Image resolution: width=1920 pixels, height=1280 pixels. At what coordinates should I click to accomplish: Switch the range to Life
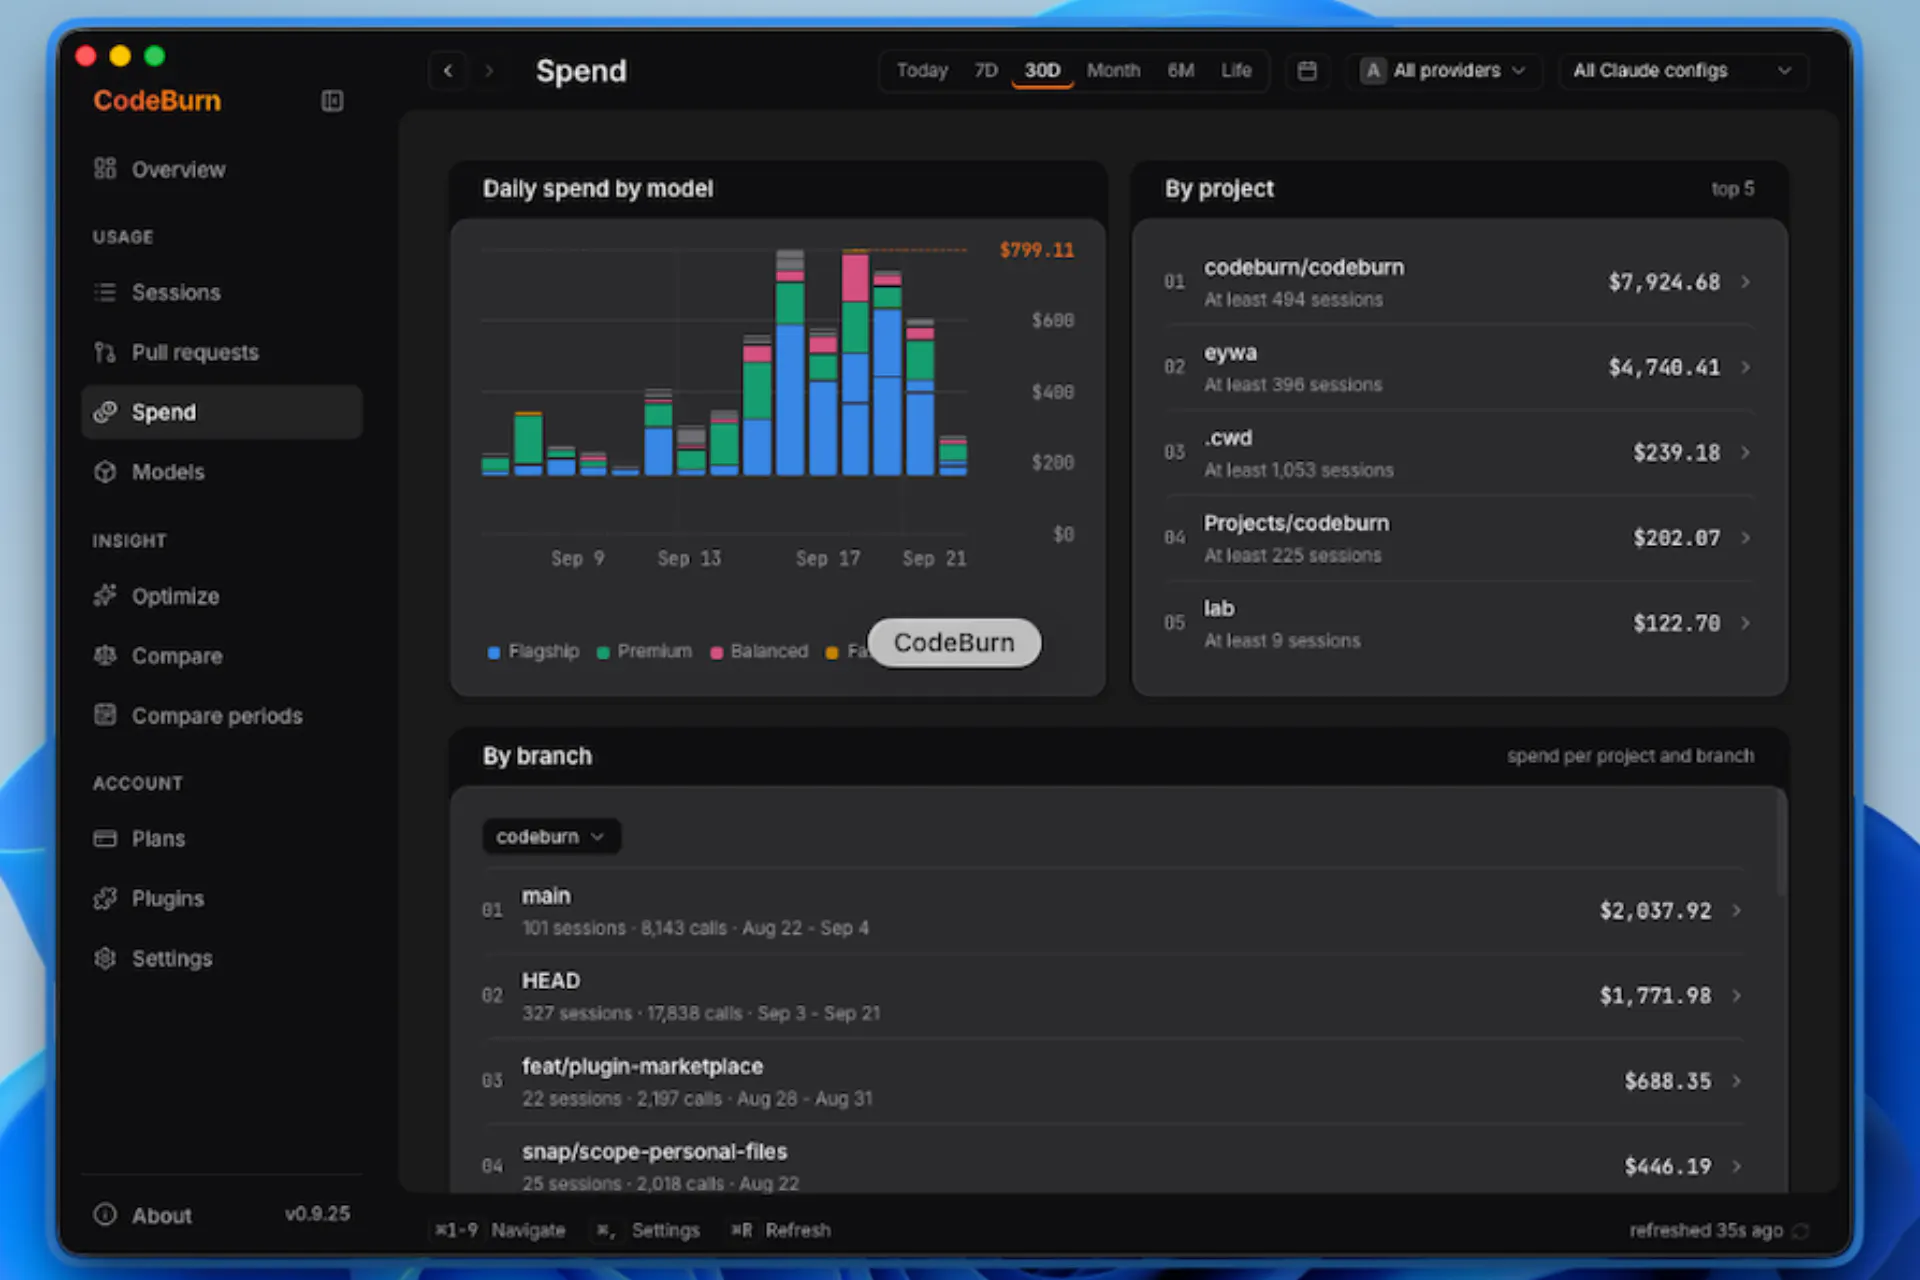pos(1236,71)
